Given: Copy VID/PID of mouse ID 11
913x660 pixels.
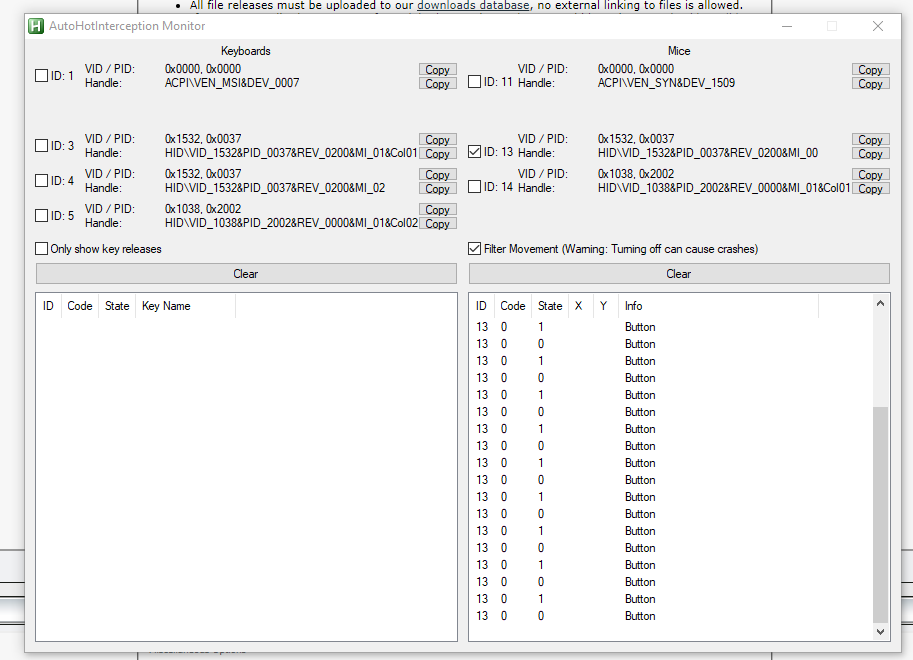Looking at the screenshot, I should click(x=870, y=69).
